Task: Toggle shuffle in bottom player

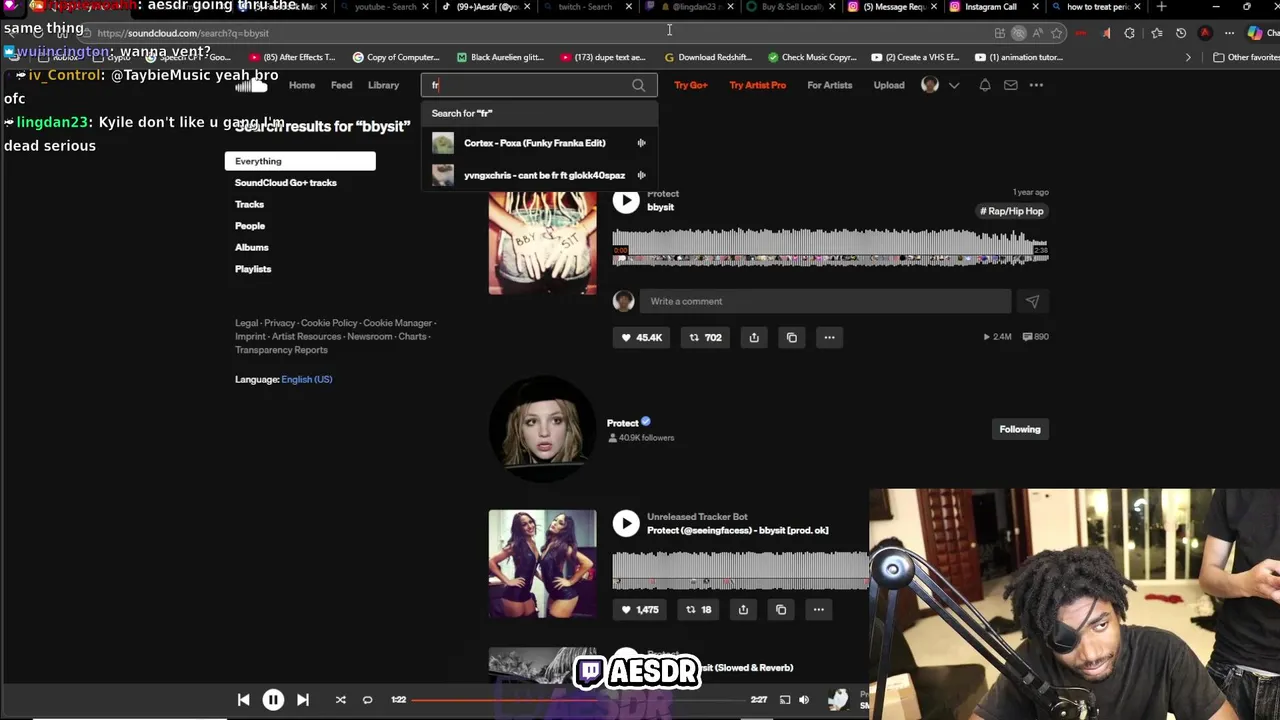Action: 341,700
